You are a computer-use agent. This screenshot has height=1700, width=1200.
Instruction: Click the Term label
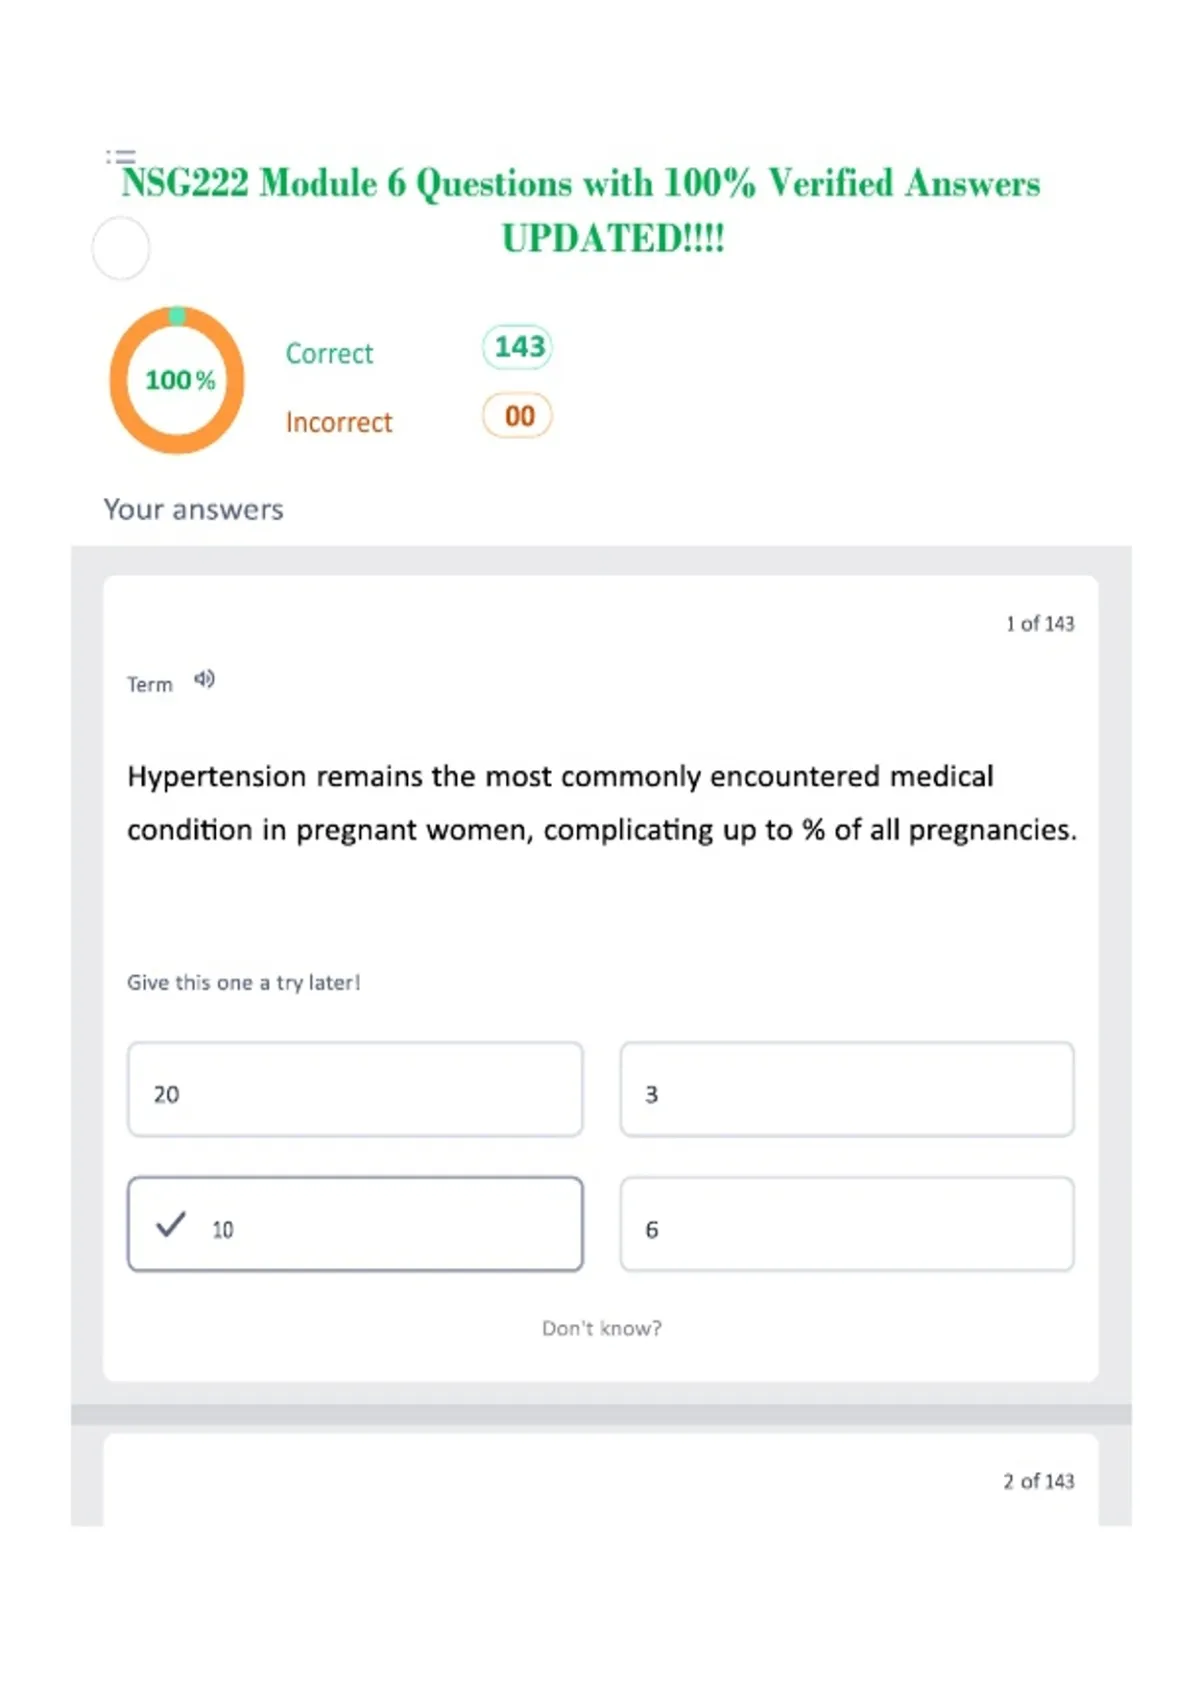pos(150,685)
